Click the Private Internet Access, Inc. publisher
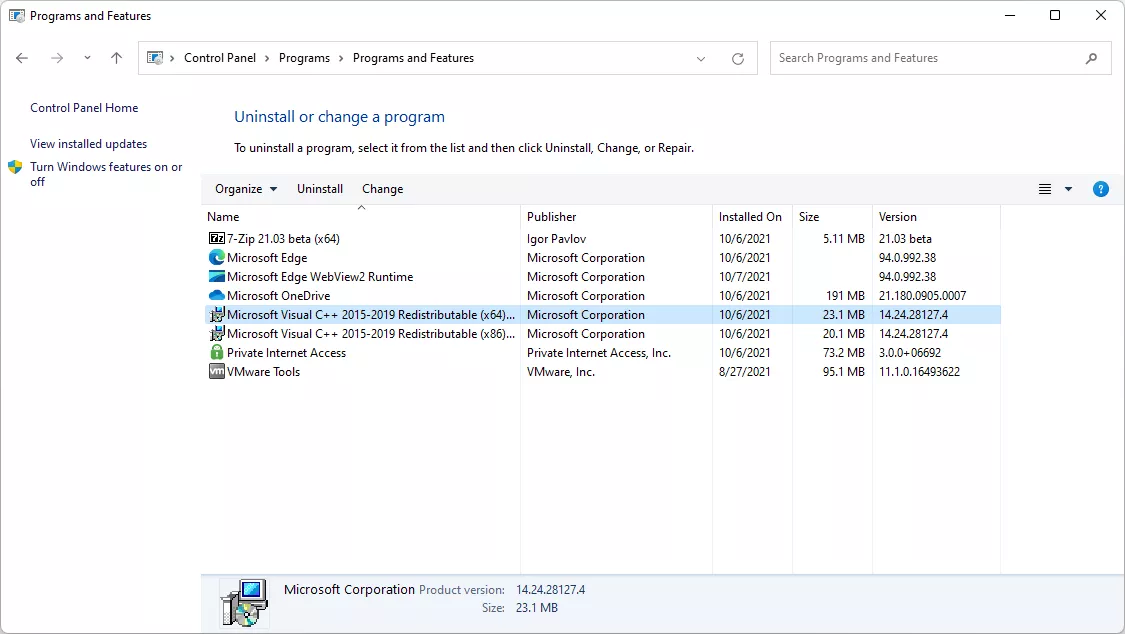The image size is (1125, 634). tap(599, 353)
